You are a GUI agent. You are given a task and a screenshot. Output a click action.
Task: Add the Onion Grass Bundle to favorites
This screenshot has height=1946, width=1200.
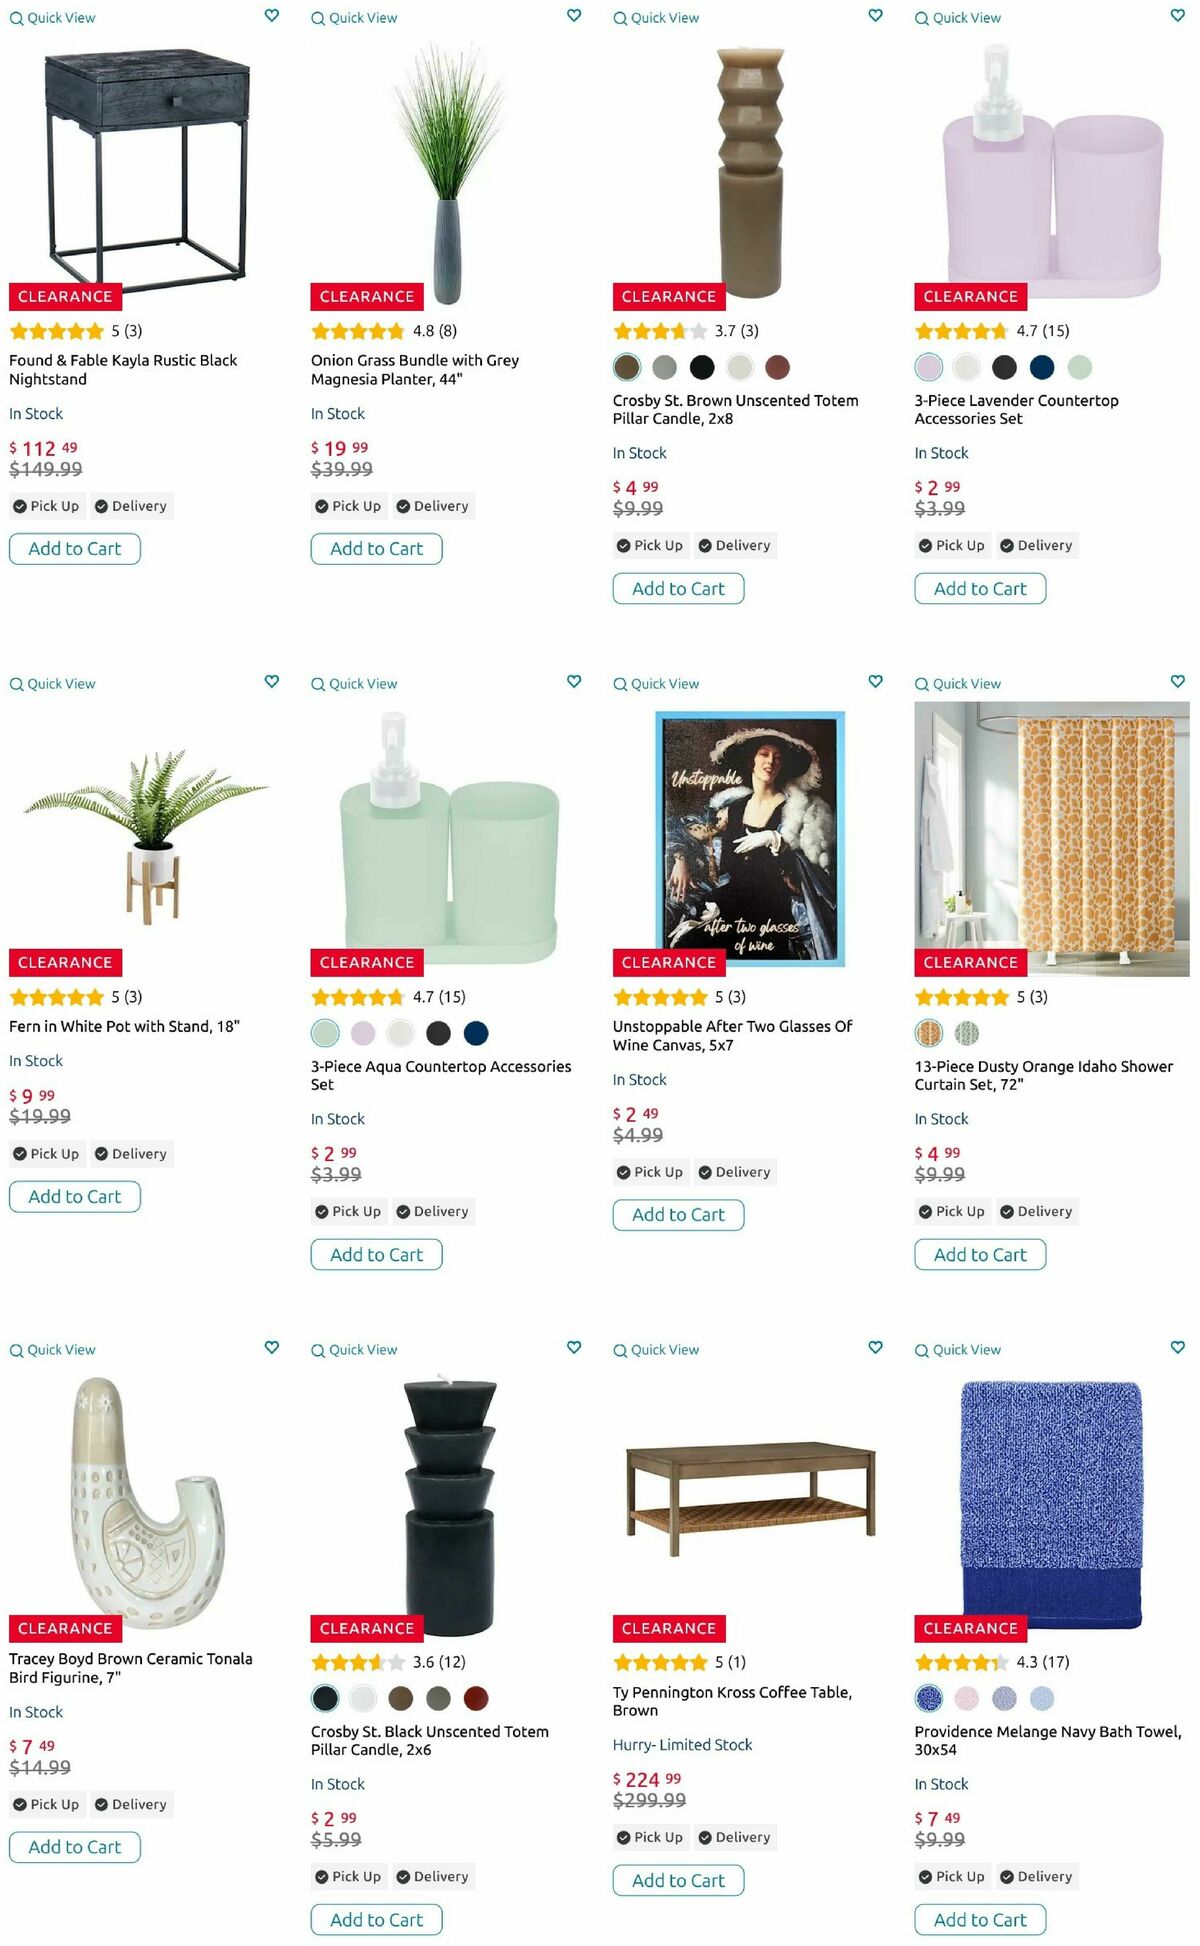point(573,16)
